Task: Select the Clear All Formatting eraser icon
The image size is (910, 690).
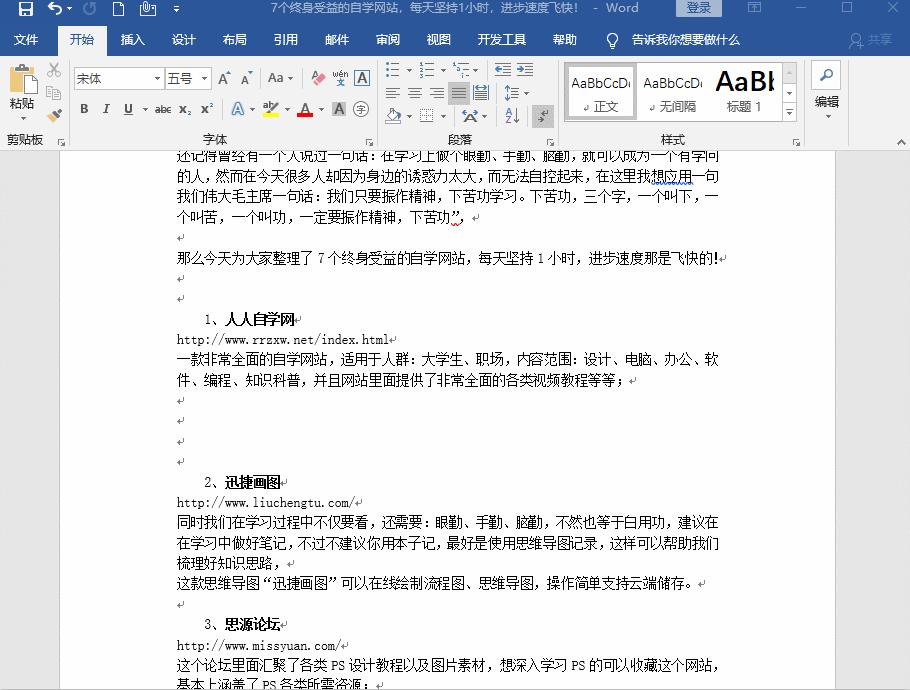Action: 317,78
